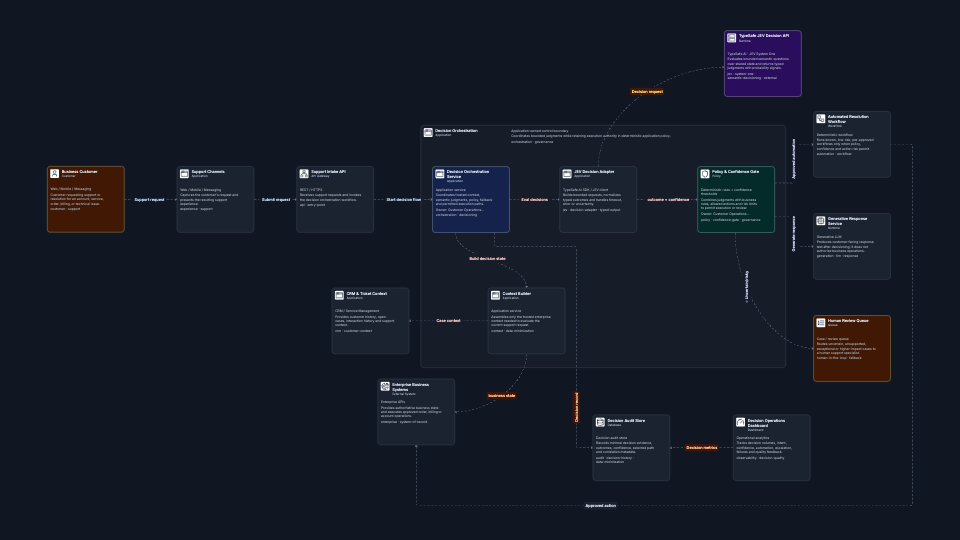
Task: Click the Generative Response Service icon
Action: (x=820, y=221)
